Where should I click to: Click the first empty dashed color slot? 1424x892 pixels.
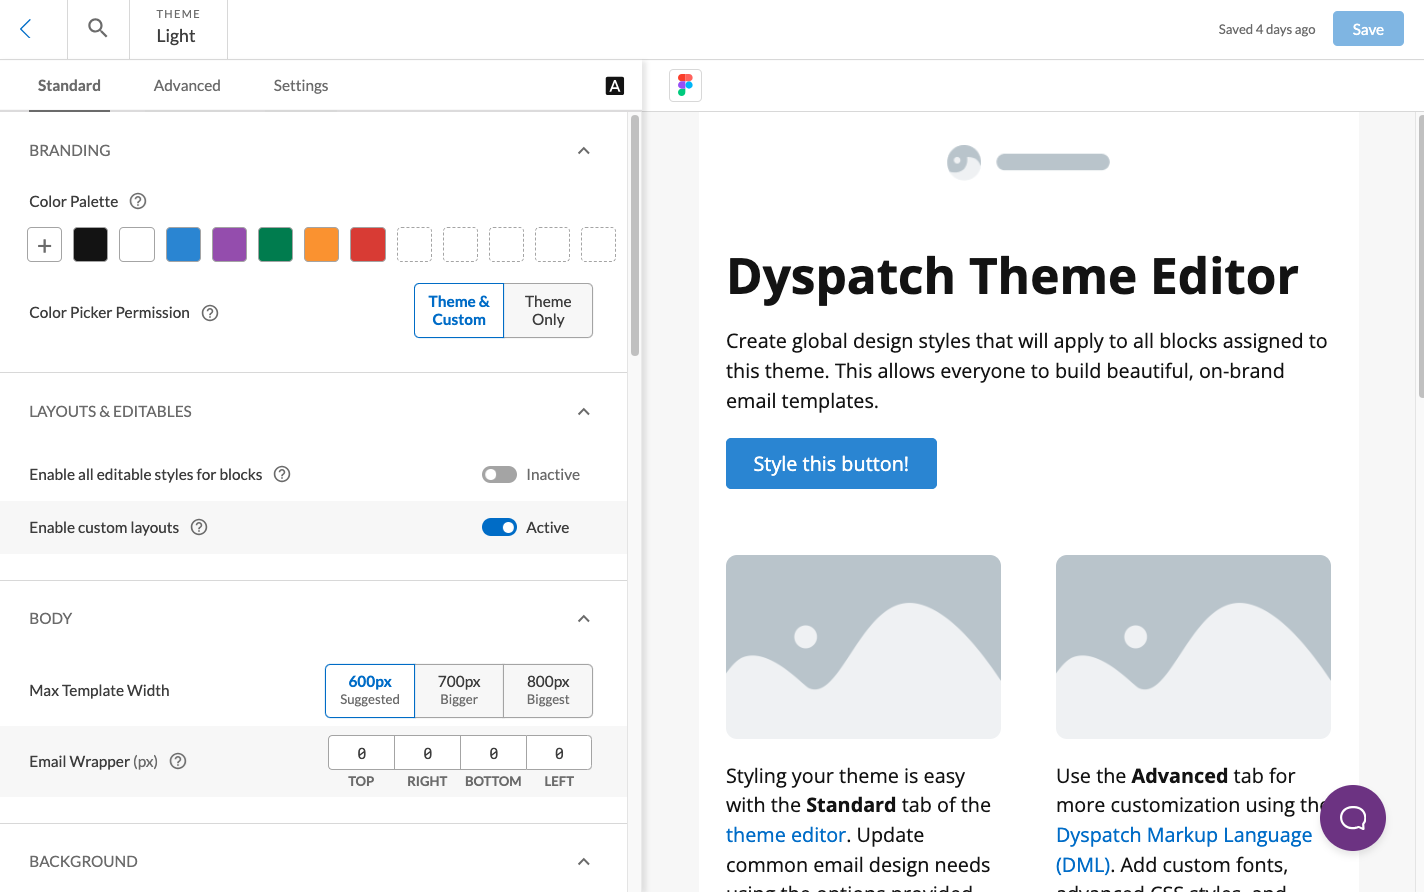414,245
